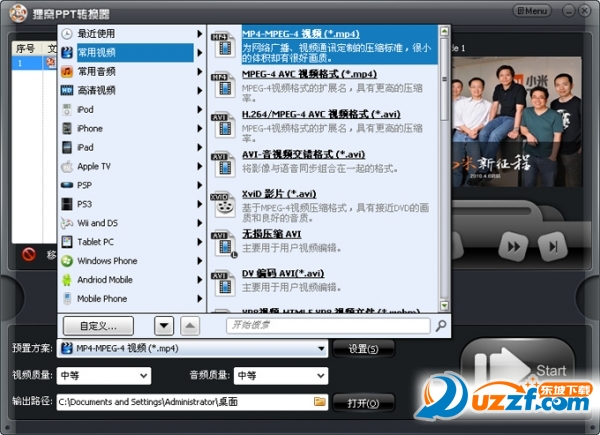
Task: Click the HD icon for 高清视频
Action: click(67, 90)
